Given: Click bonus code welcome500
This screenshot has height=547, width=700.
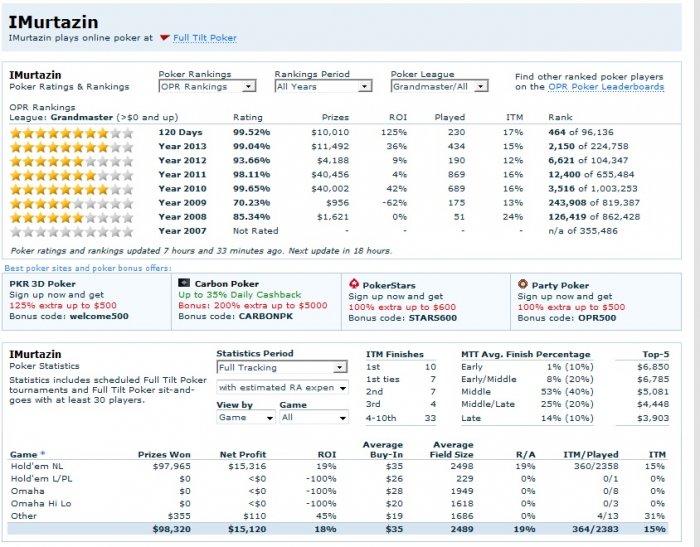Looking at the screenshot, I should 99,317.
